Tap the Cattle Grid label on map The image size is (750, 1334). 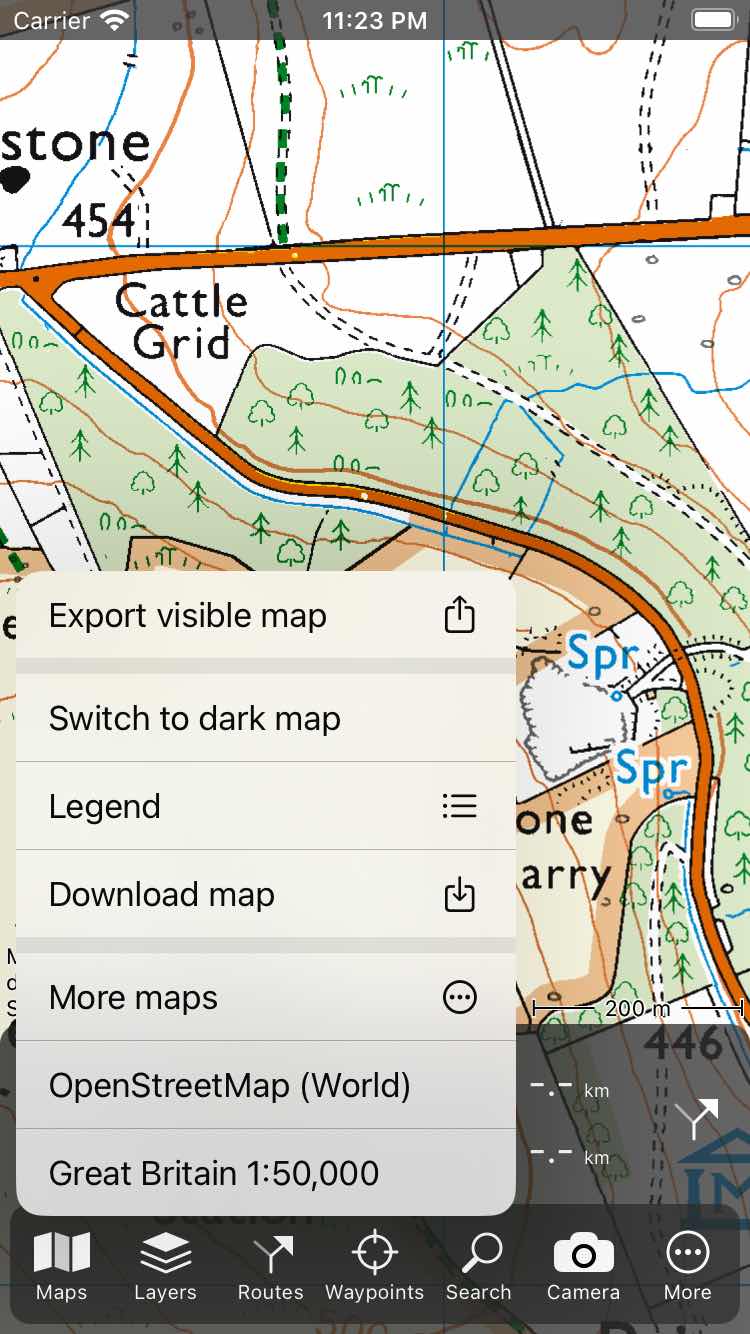pos(182,321)
